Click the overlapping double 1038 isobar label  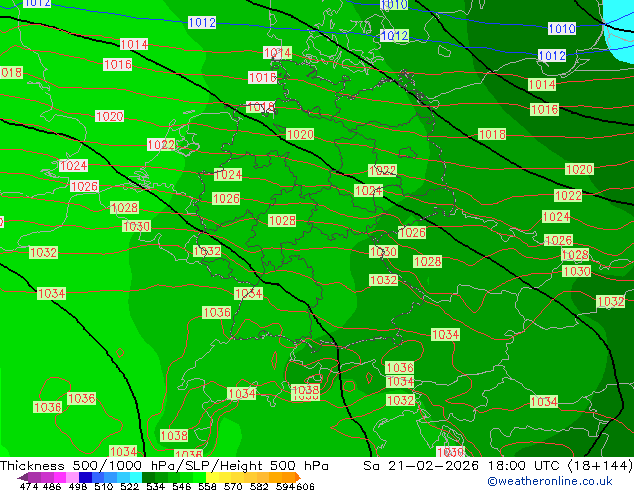point(306,392)
